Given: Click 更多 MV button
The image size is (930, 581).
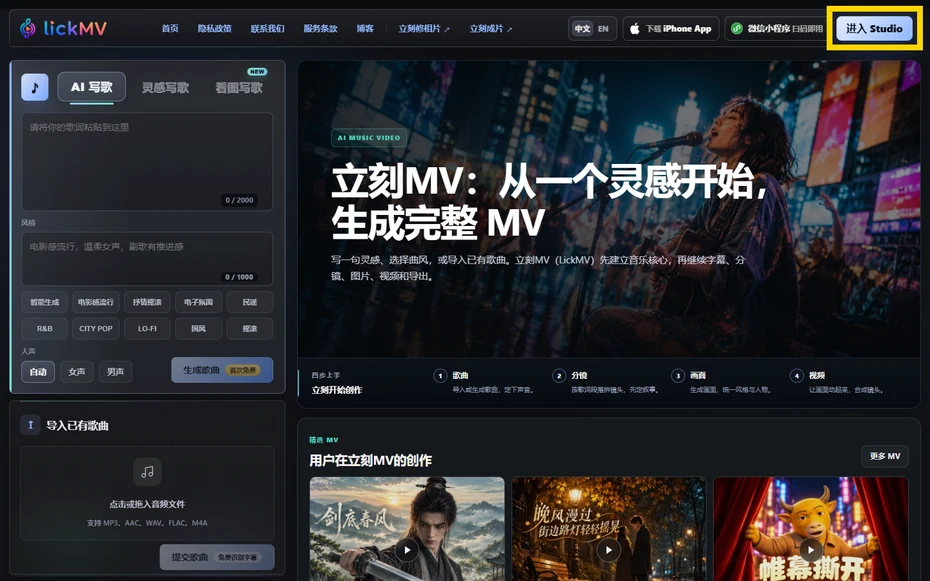Looking at the screenshot, I should coord(885,456).
